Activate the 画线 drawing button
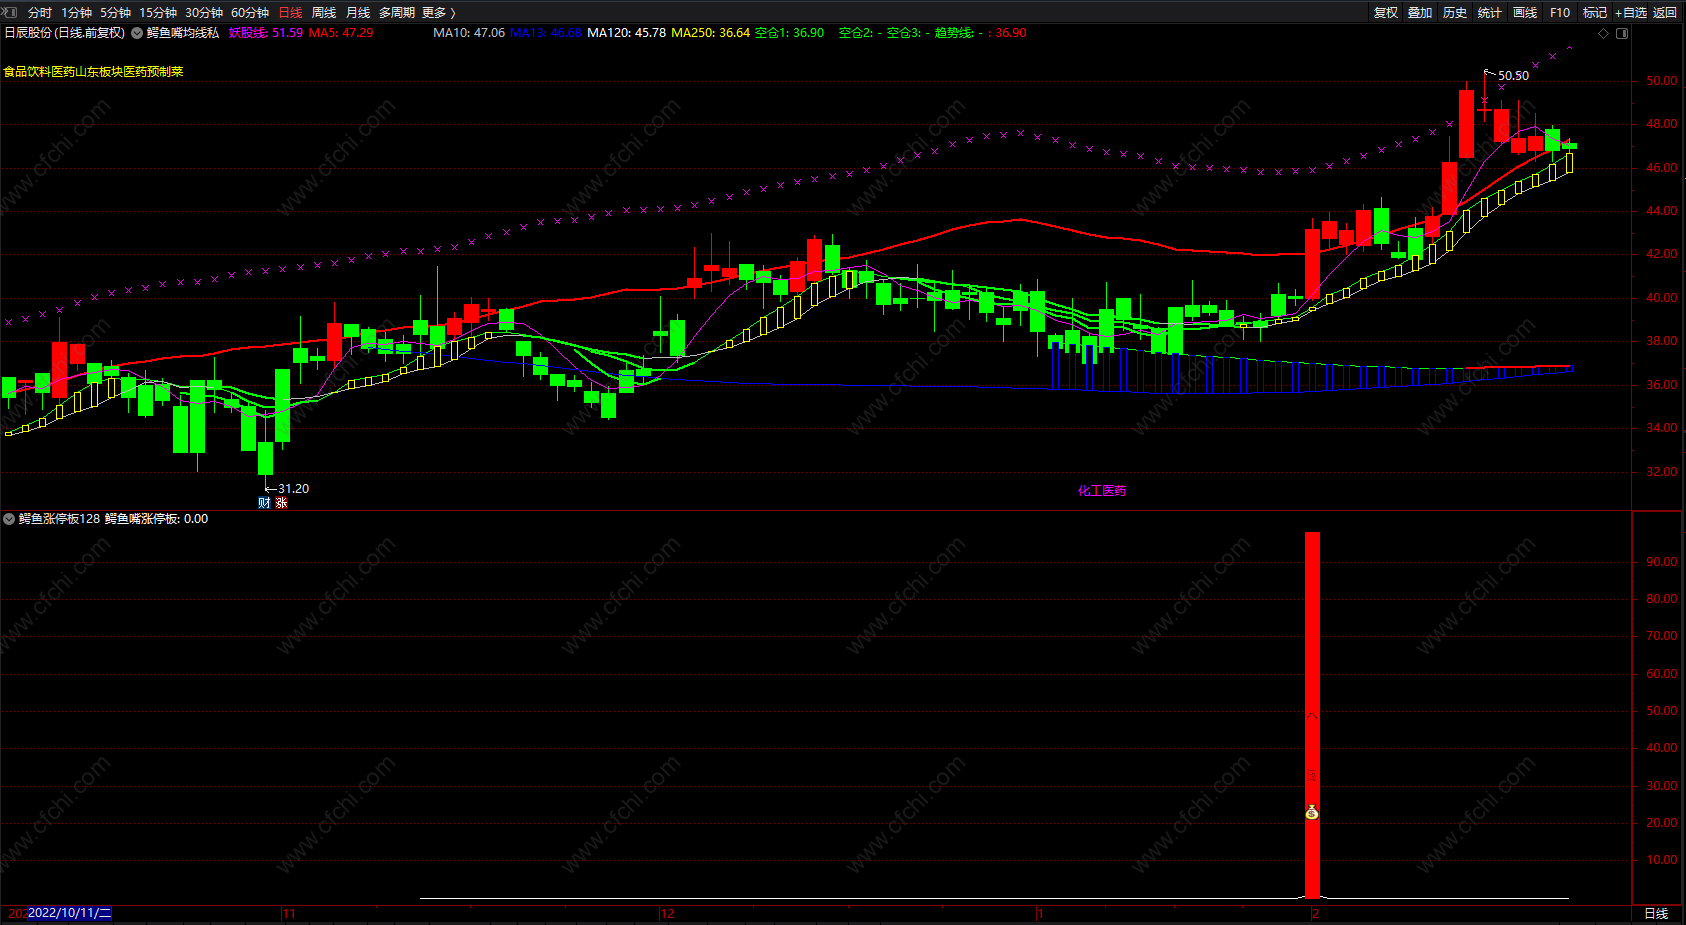 [x=1525, y=13]
